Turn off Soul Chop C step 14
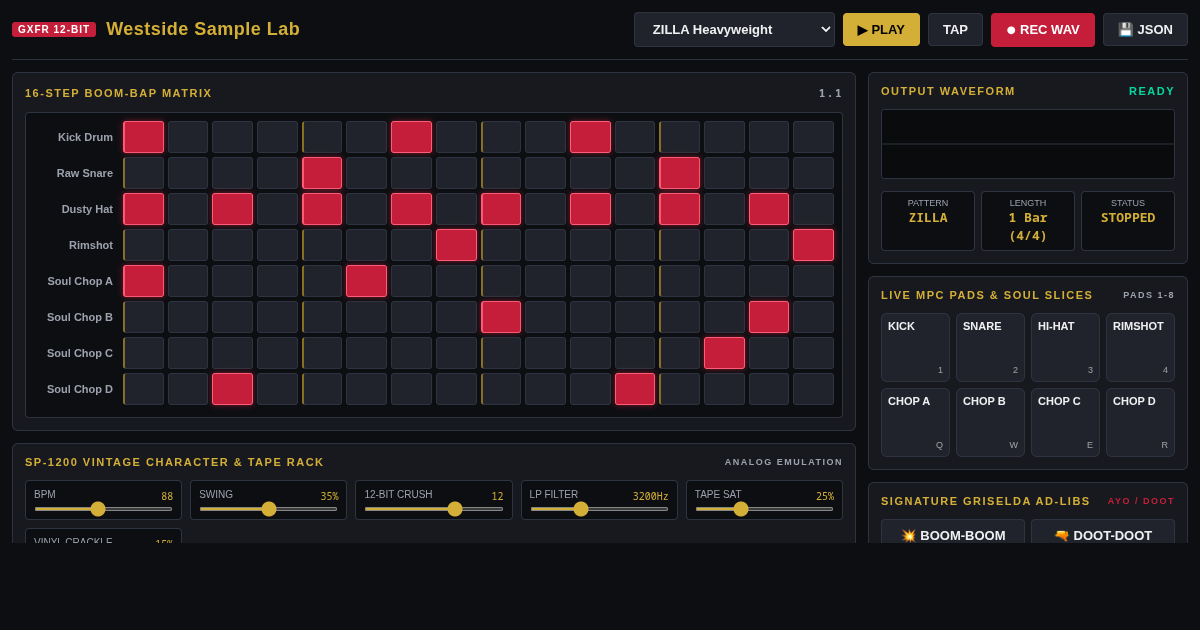 pos(724,353)
